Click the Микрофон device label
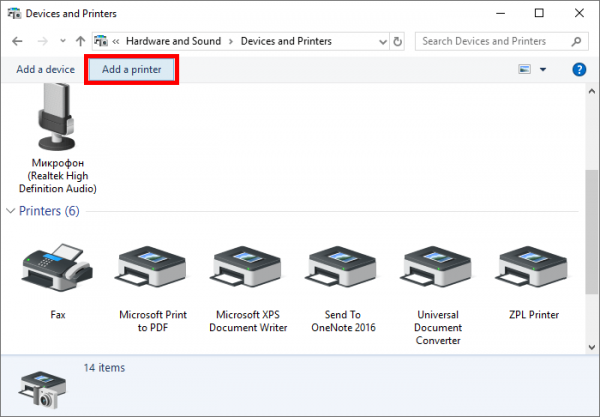Viewport: 600px width, 417px height. (x=58, y=176)
